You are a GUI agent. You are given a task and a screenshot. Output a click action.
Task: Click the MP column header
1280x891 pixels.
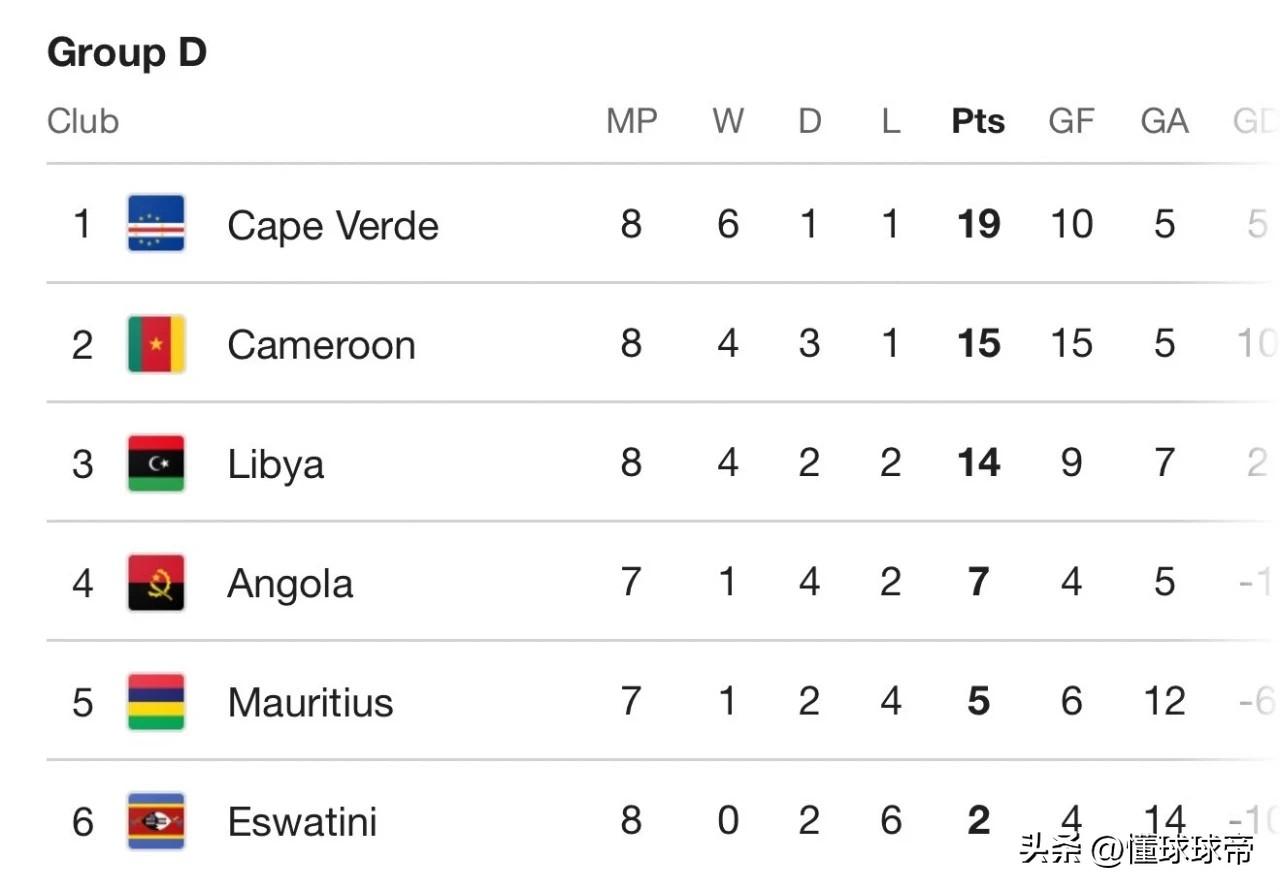point(632,121)
